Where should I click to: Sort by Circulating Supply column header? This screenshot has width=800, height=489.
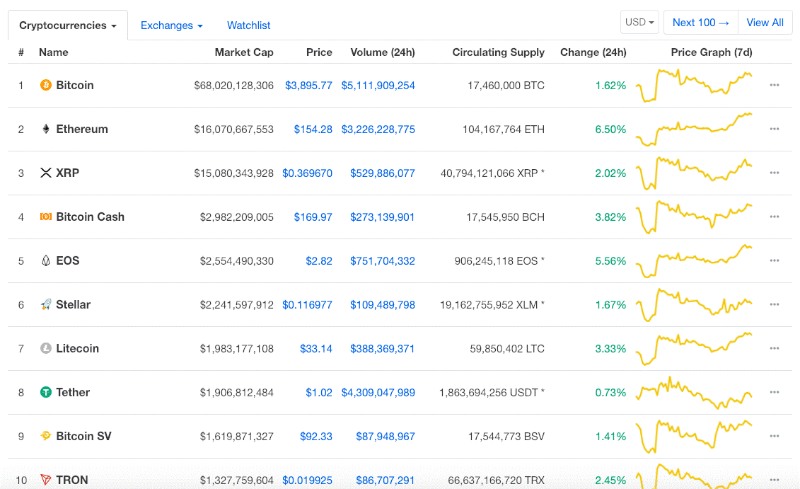click(x=498, y=52)
